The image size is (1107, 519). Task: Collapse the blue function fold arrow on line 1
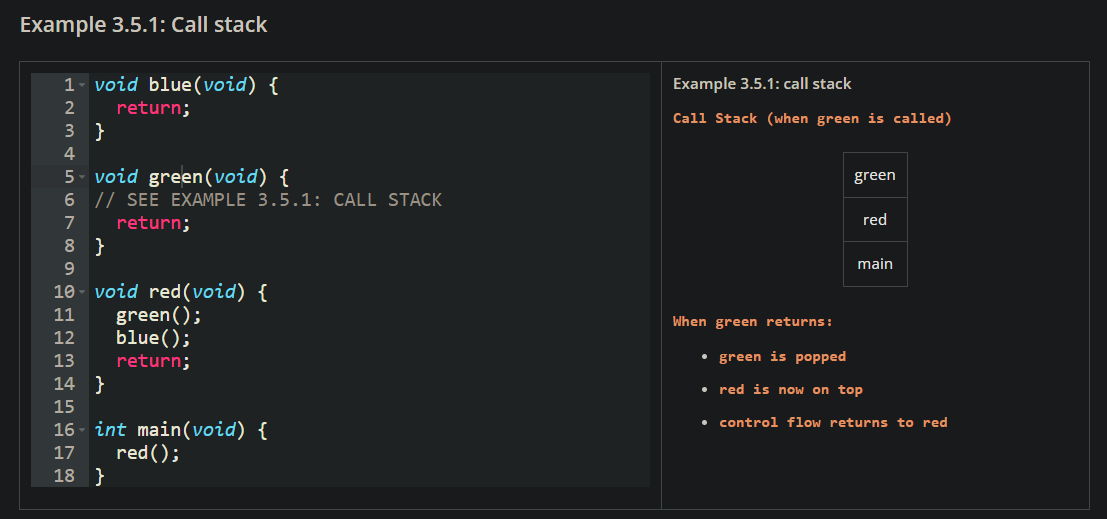[82, 85]
